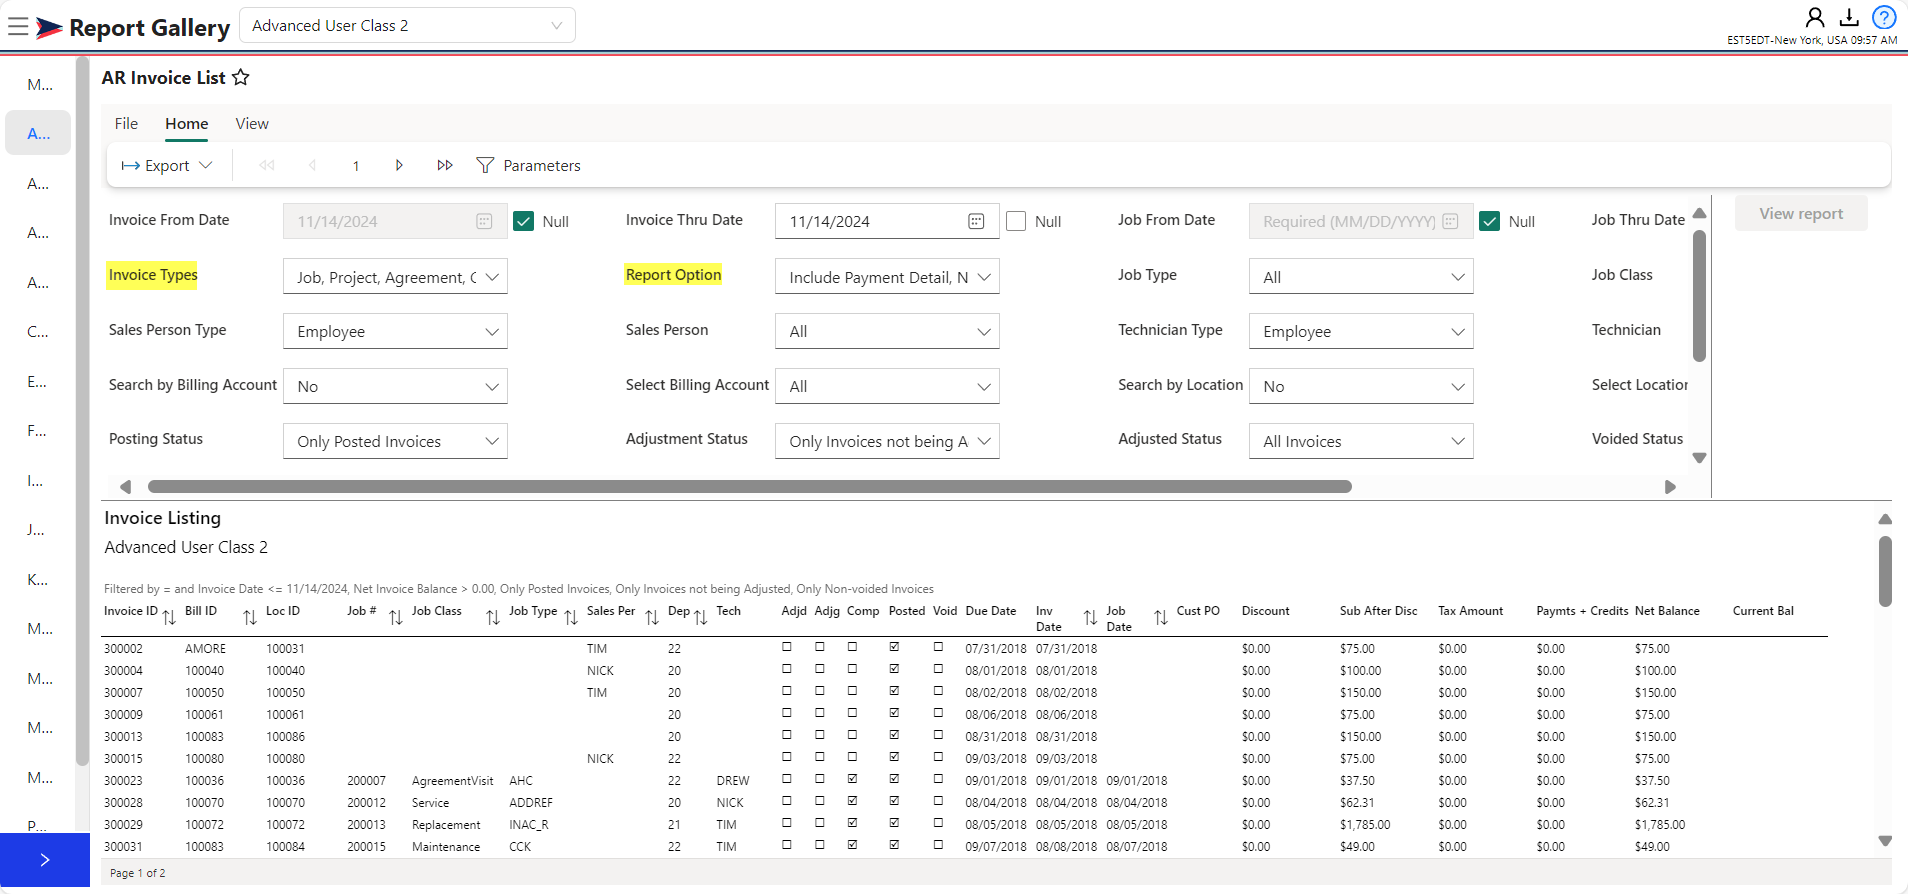Jump to last report page
1908x894 pixels.
tap(445, 165)
